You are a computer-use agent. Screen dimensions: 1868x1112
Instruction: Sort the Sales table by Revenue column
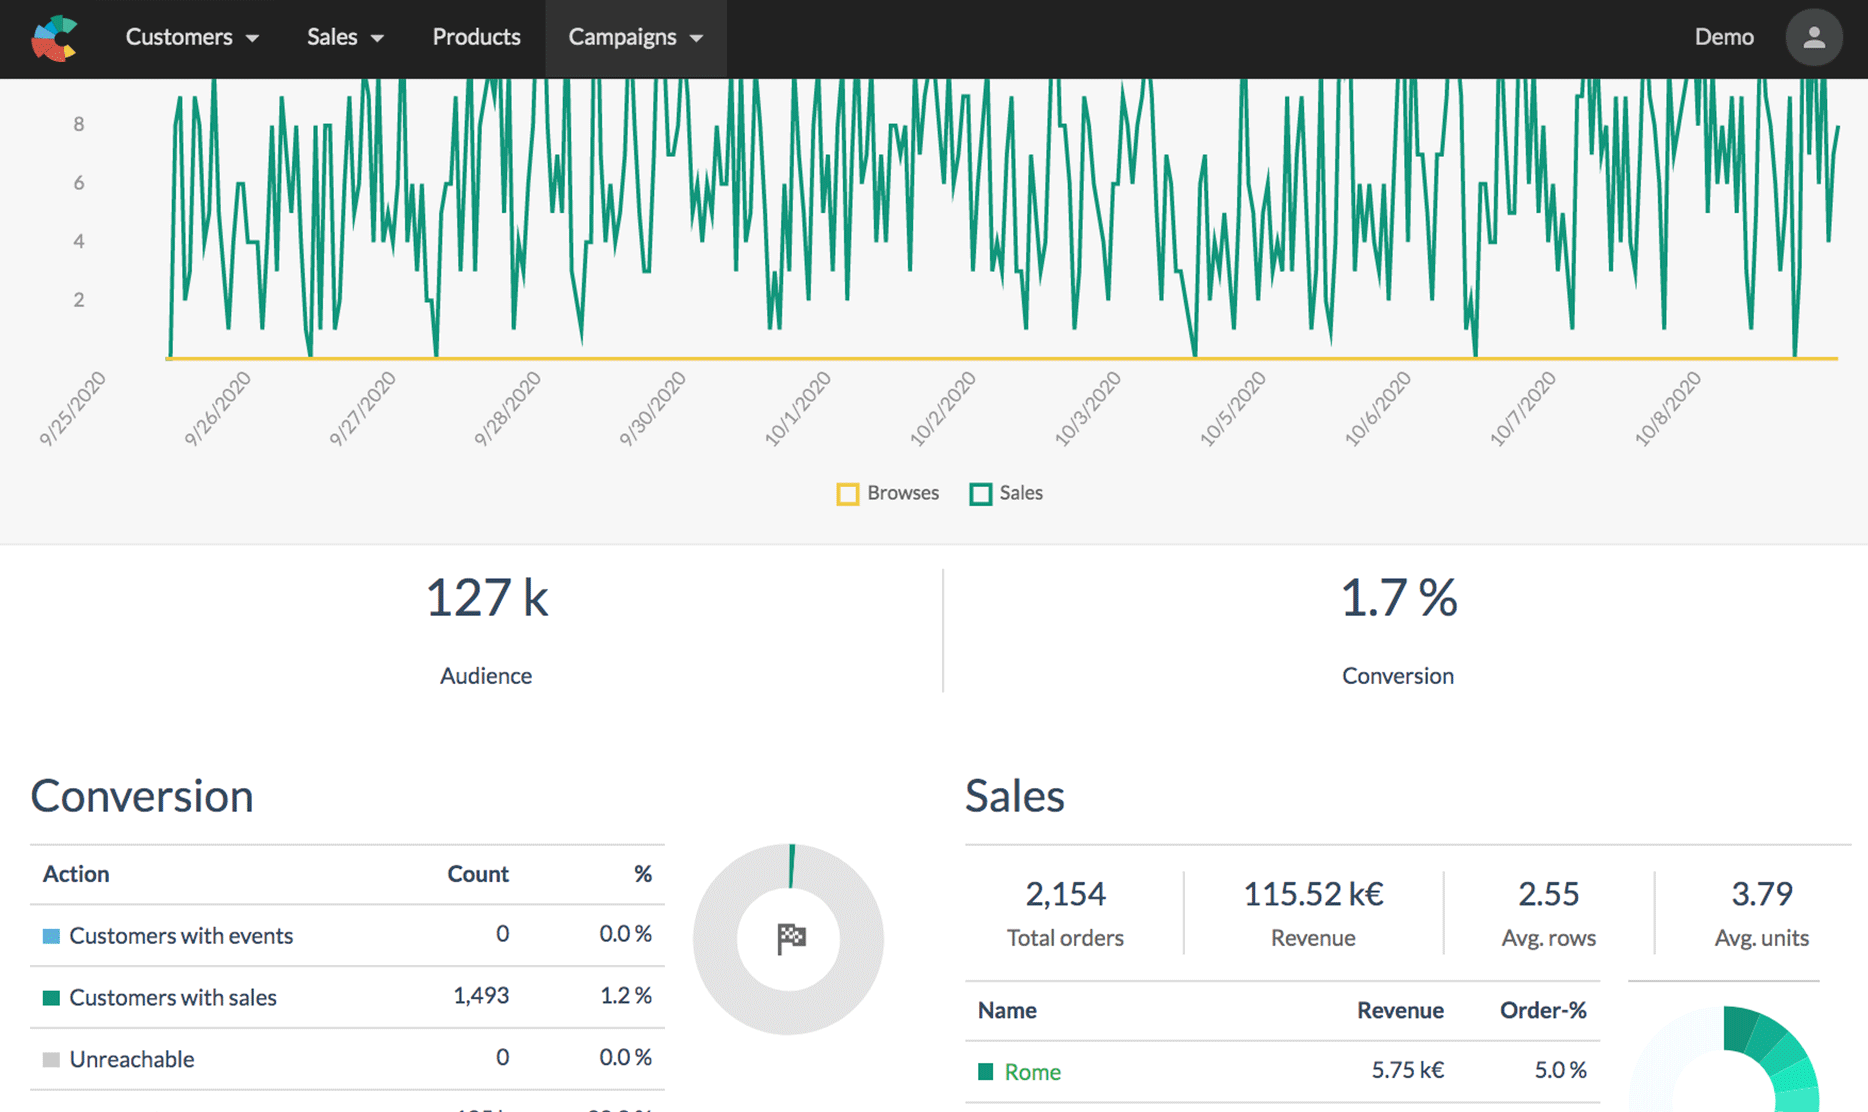point(1400,1010)
